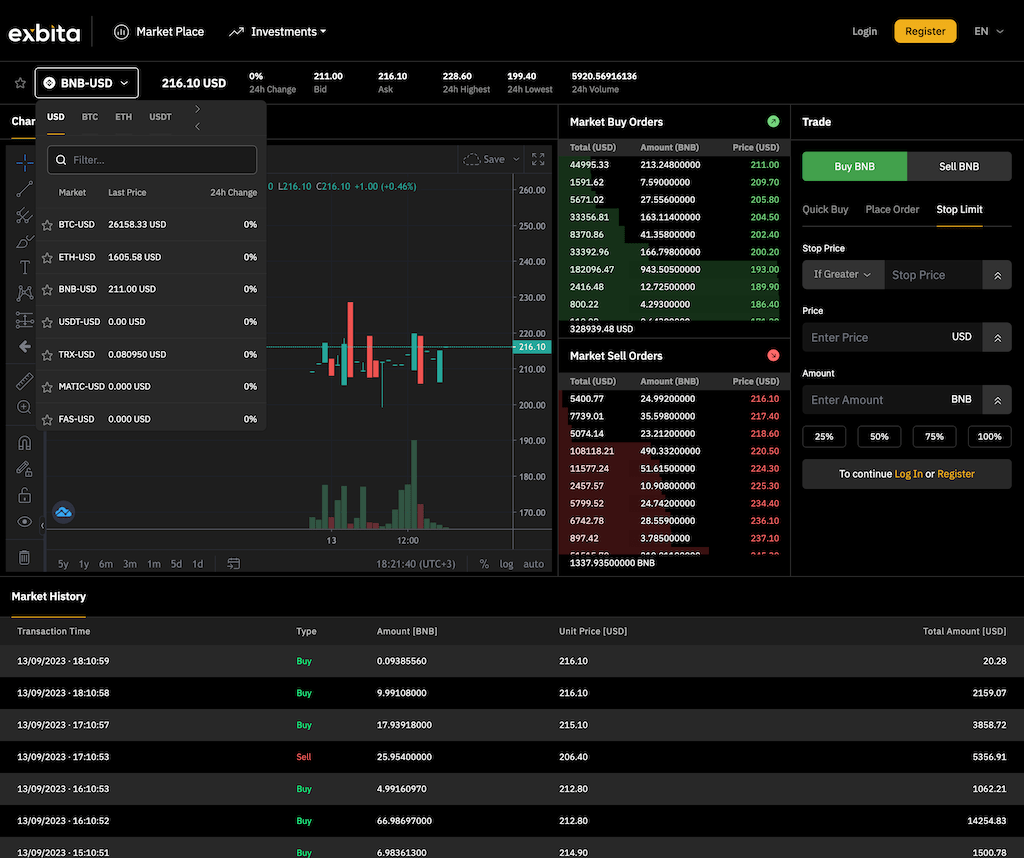The width and height of the screenshot is (1024, 858).
Task: Expand the Price field stepper arrows
Action: [x=997, y=338]
